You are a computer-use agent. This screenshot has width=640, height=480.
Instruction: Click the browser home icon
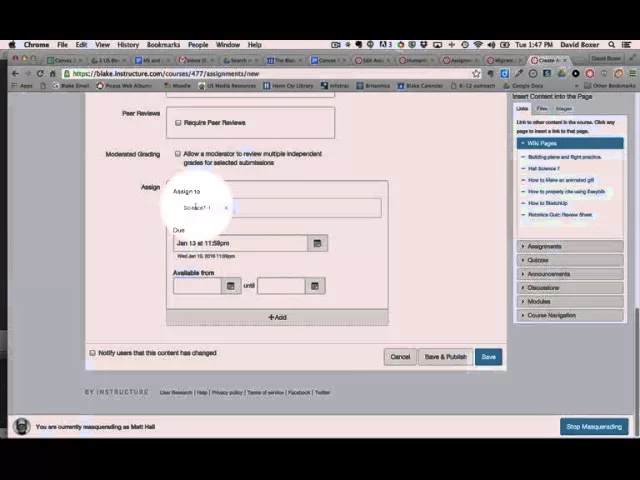coord(52,73)
